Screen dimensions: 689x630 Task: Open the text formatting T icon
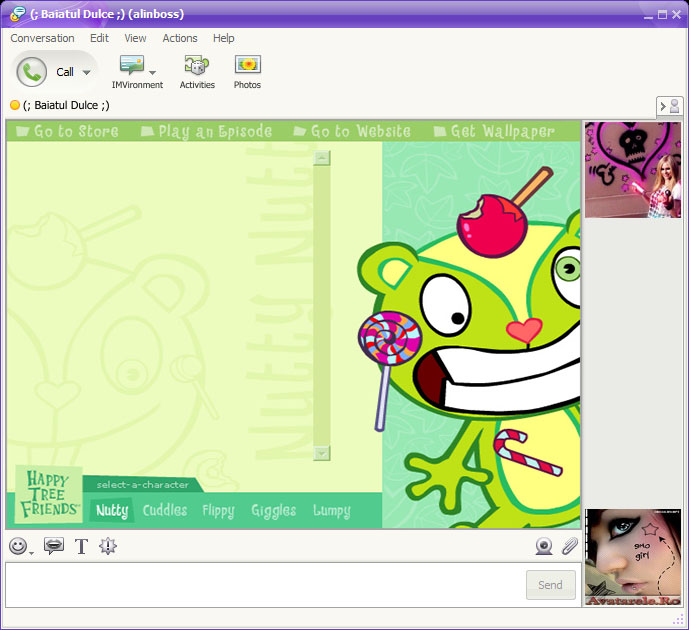[81, 547]
